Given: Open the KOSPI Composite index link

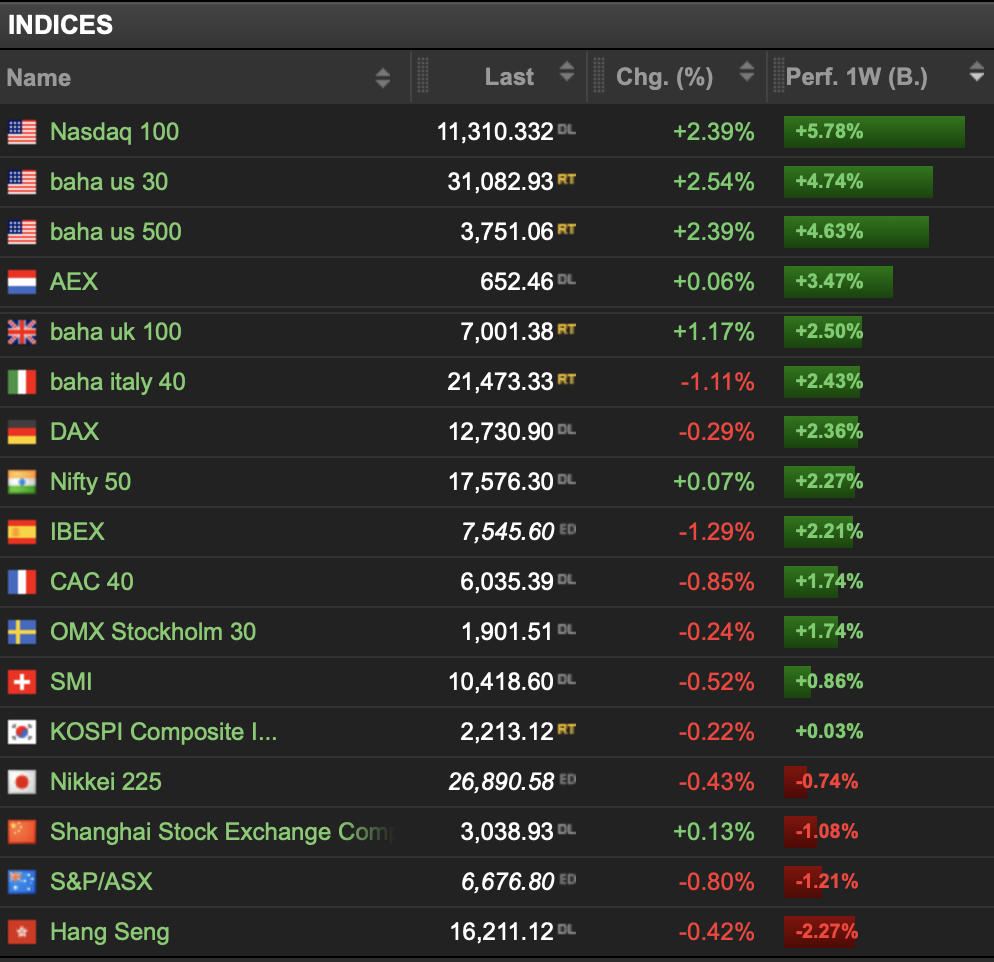Looking at the screenshot, I should 164,732.
